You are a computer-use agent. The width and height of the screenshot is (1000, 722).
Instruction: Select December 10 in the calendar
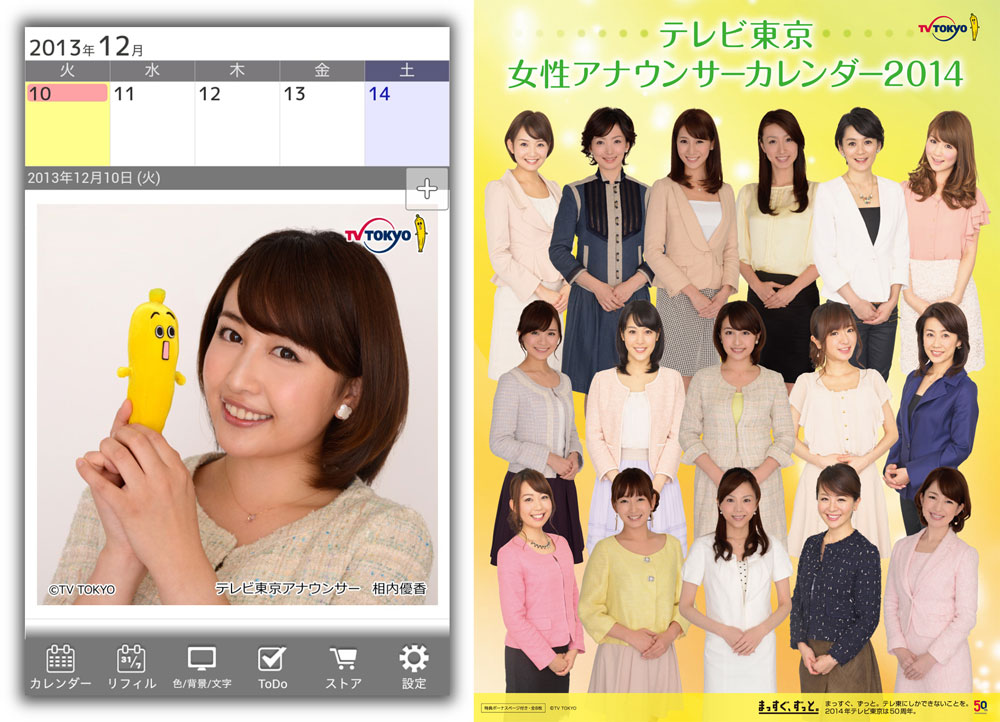tap(67, 123)
